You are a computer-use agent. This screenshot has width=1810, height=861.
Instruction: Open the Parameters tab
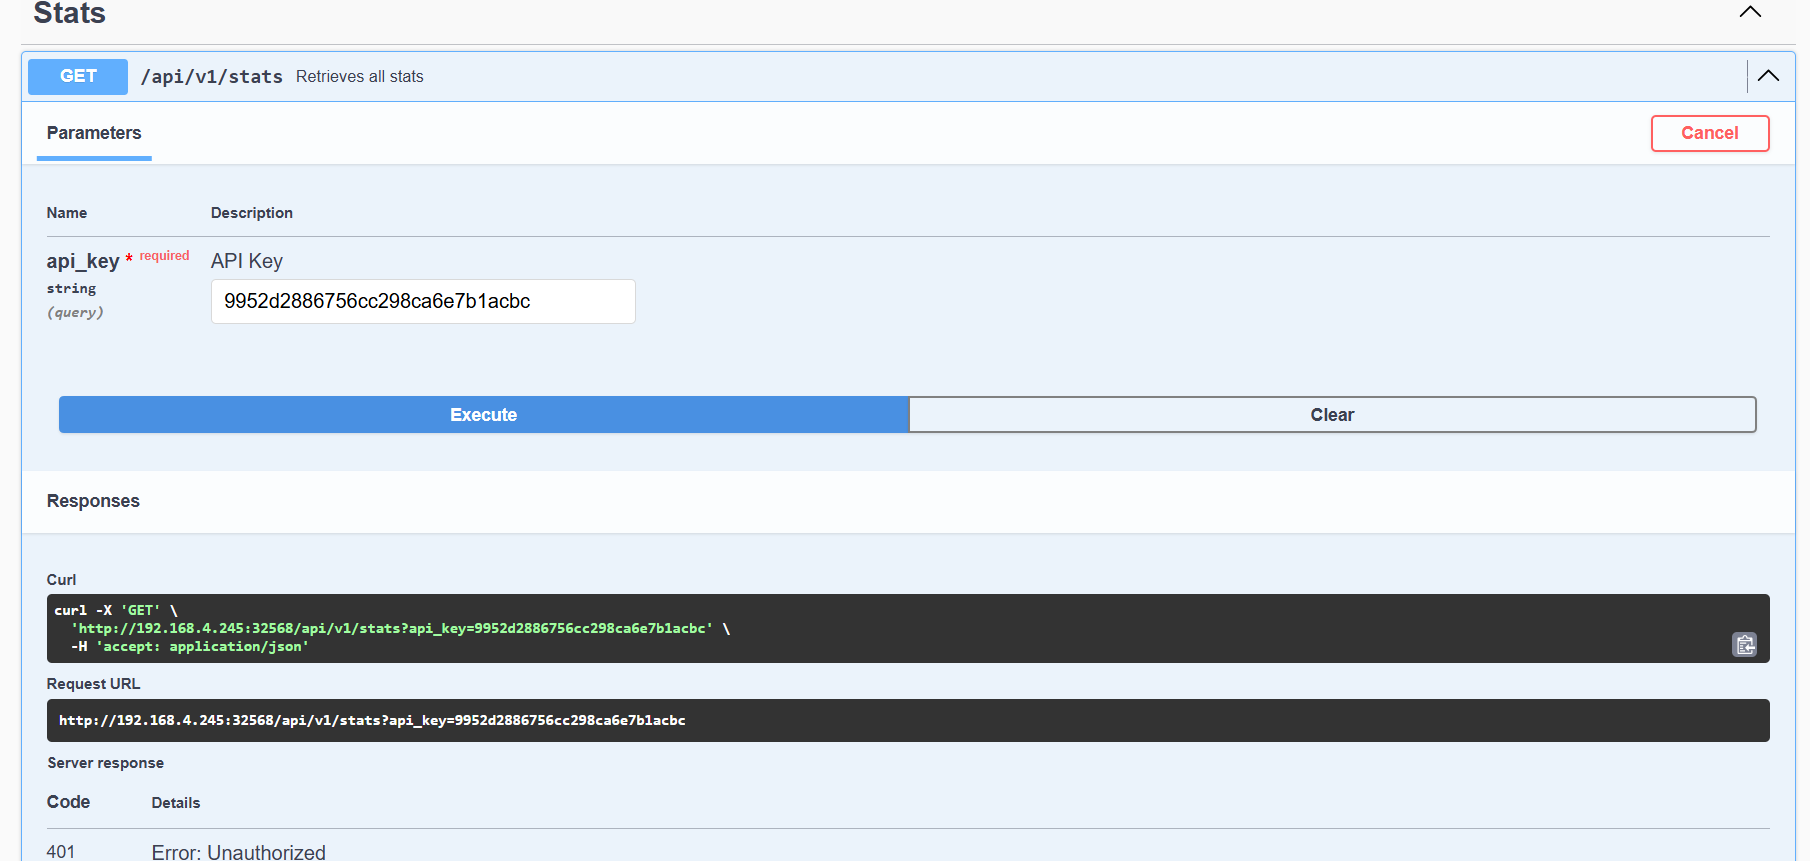pyautogui.click(x=94, y=133)
